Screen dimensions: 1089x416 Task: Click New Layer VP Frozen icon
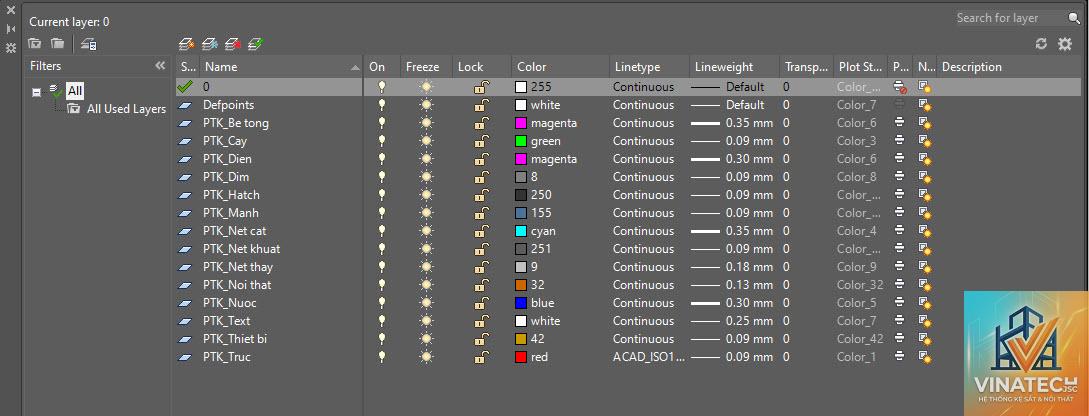(210, 44)
